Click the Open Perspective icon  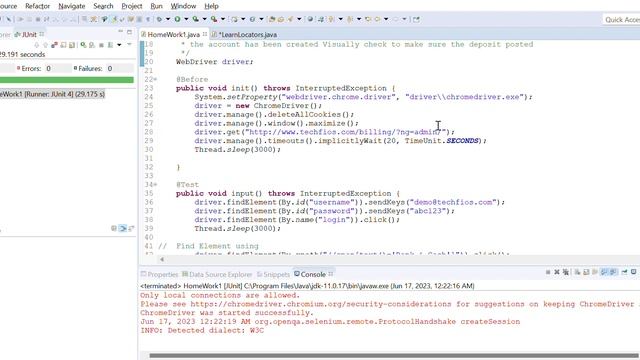coord(416,19)
